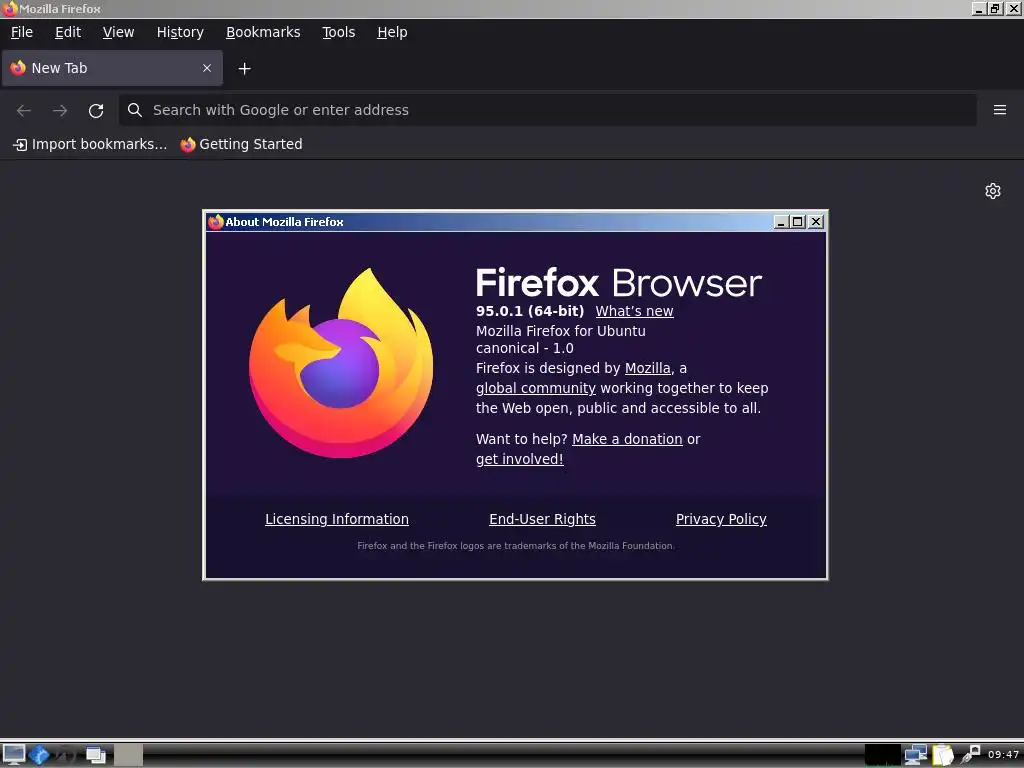Open the File menu

click(x=22, y=32)
